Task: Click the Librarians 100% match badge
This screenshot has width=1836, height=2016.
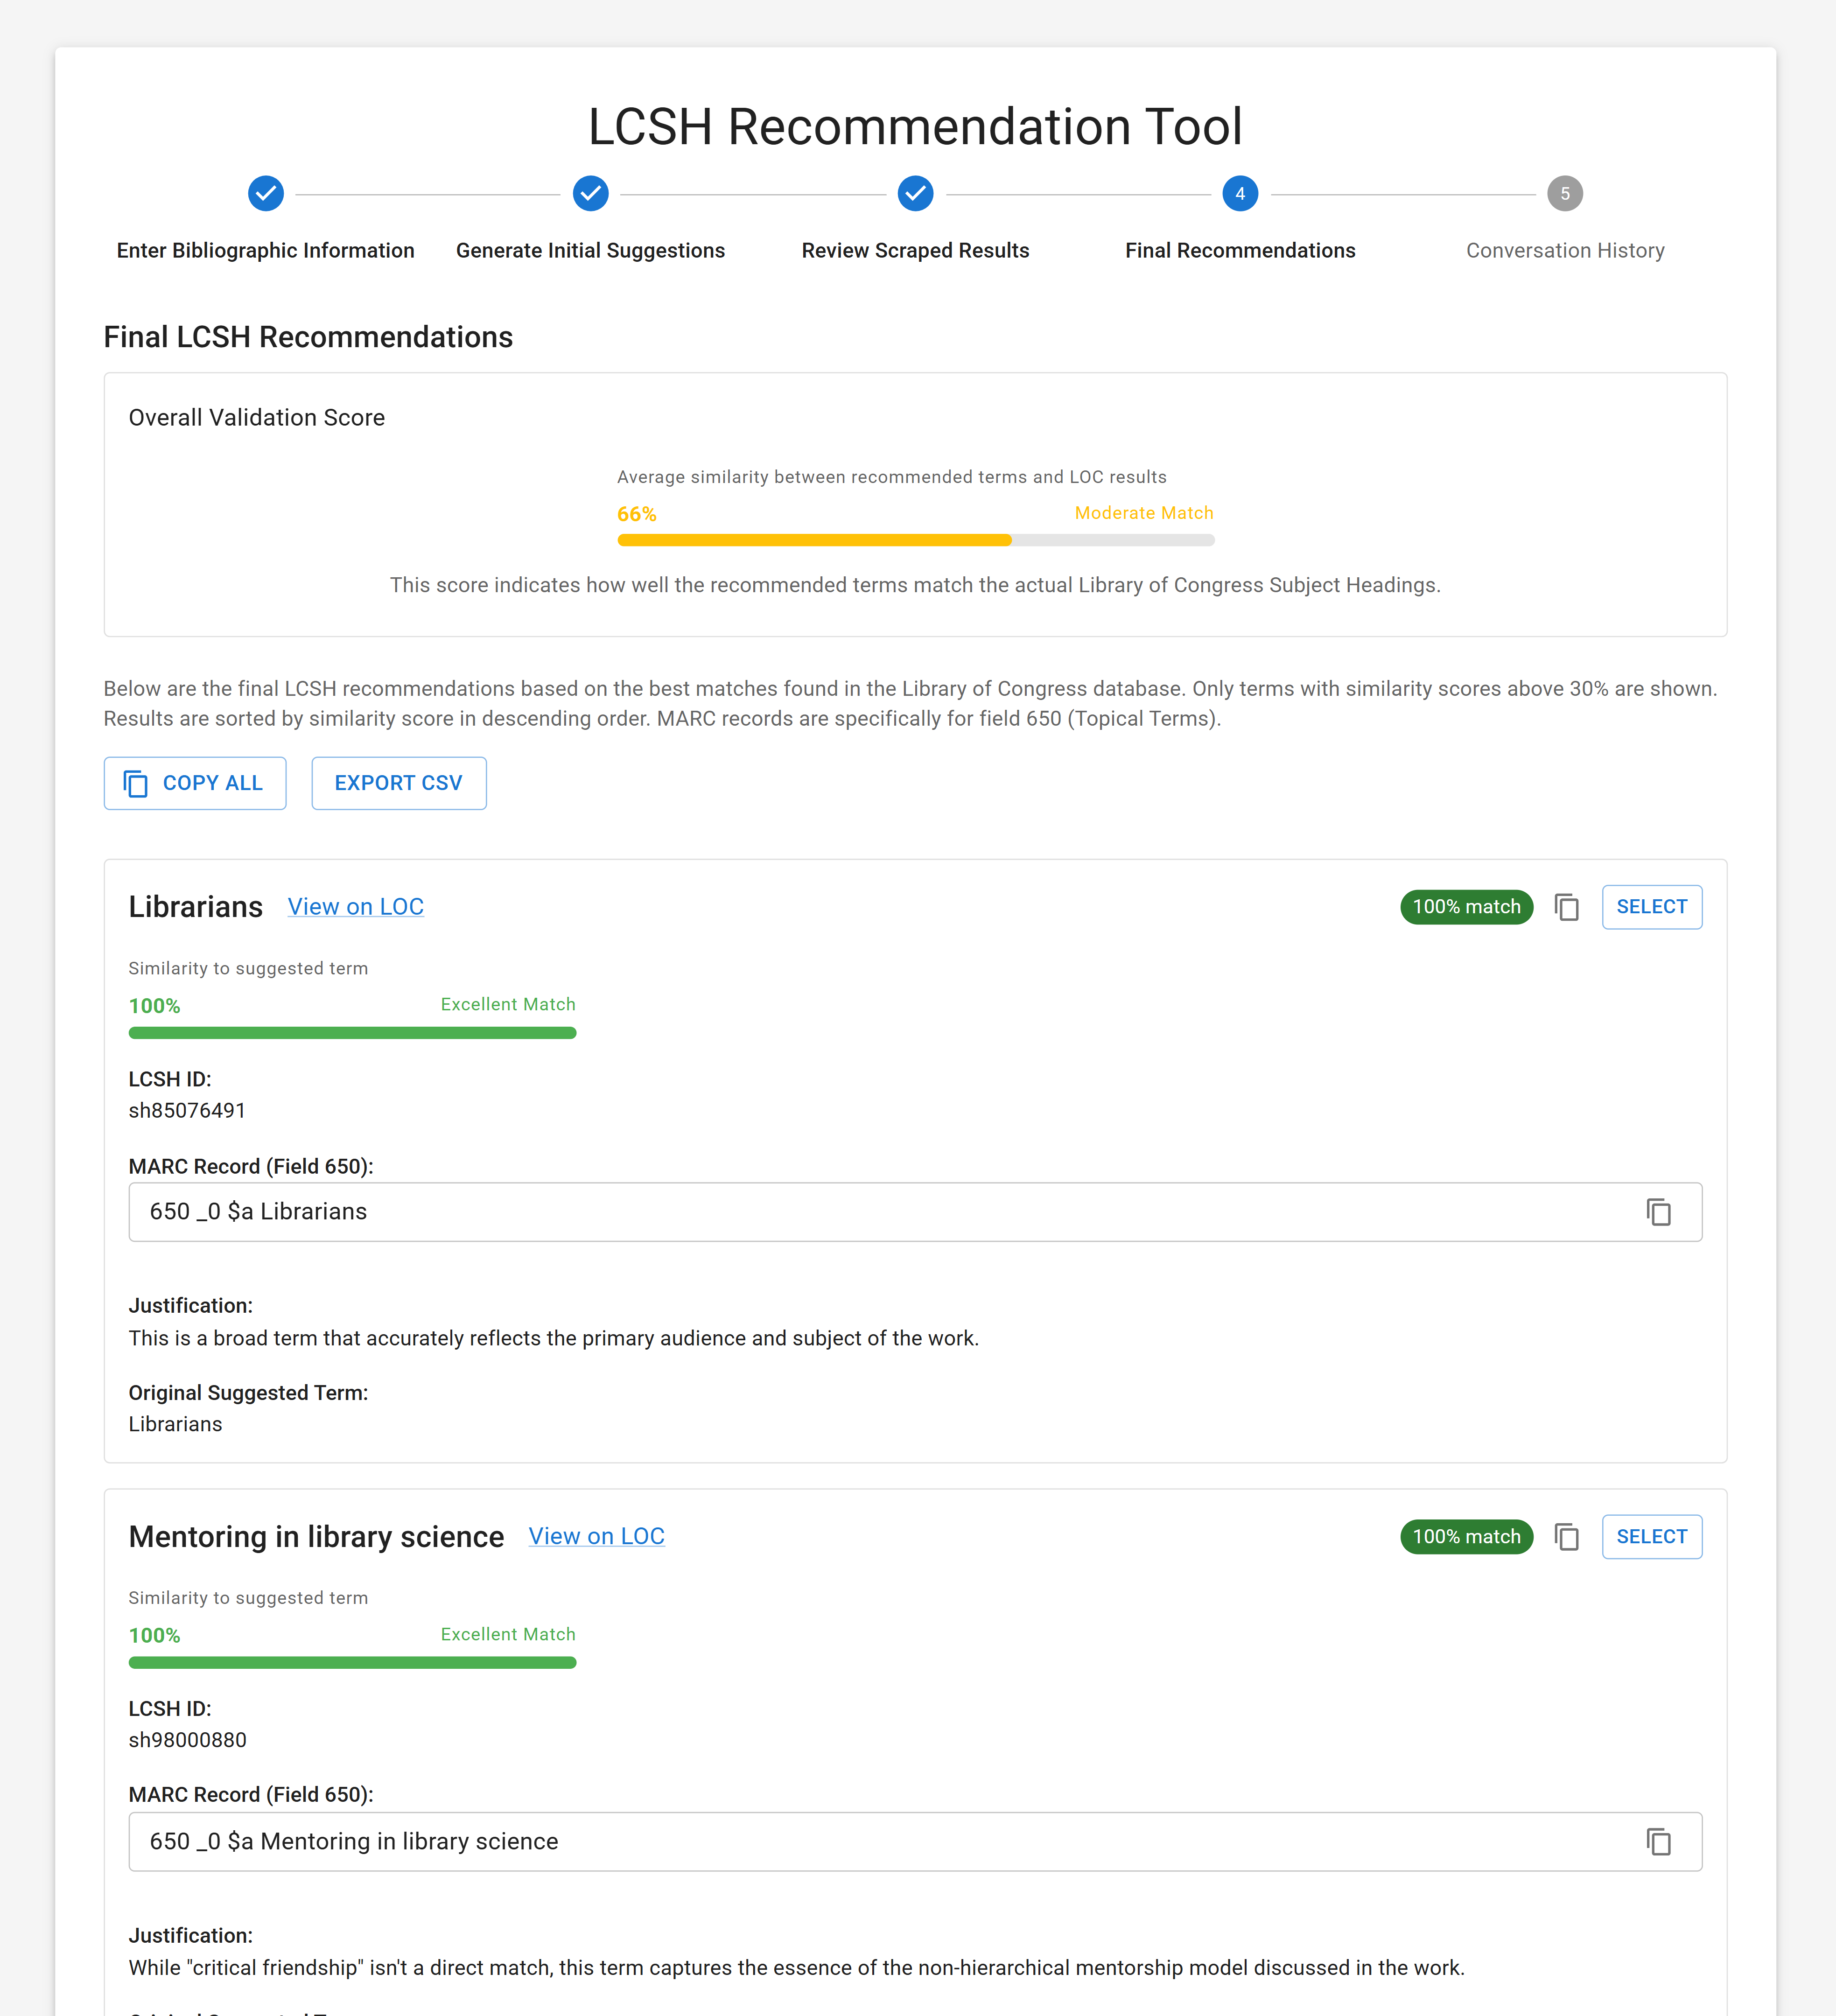Action: pos(1465,907)
